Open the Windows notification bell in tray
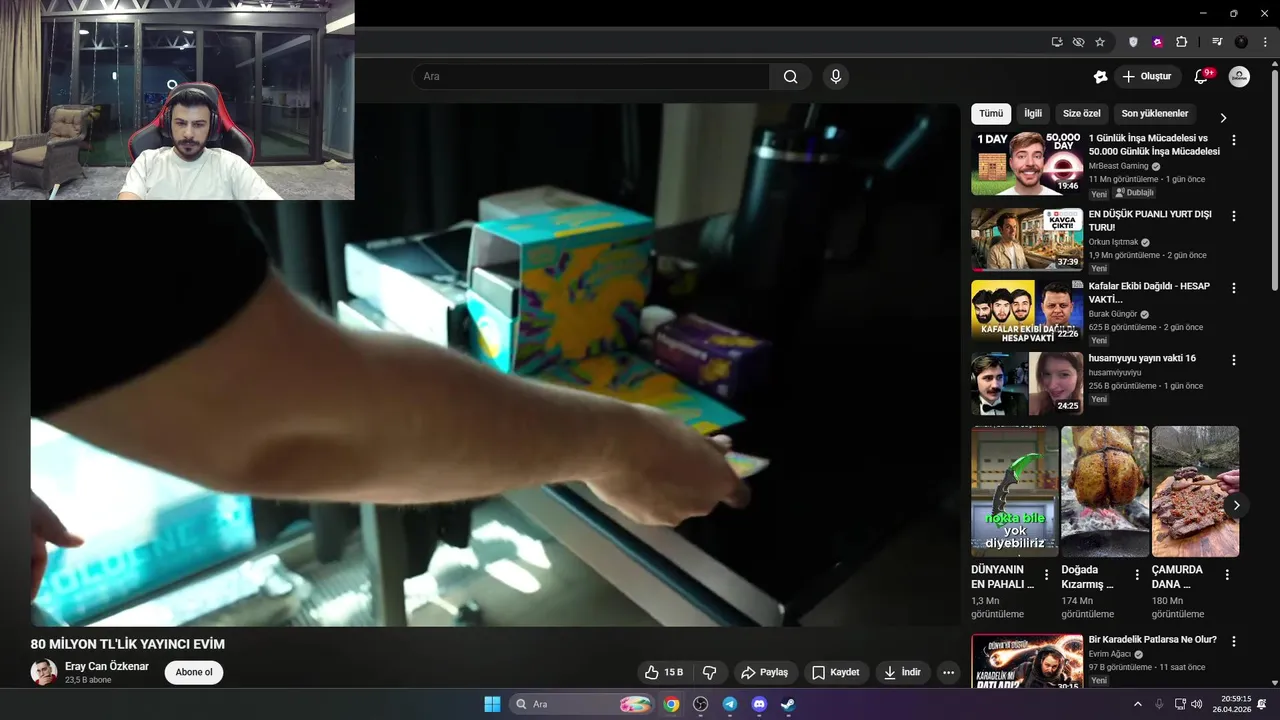This screenshot has height=720, width=1280. (1262, 704)
